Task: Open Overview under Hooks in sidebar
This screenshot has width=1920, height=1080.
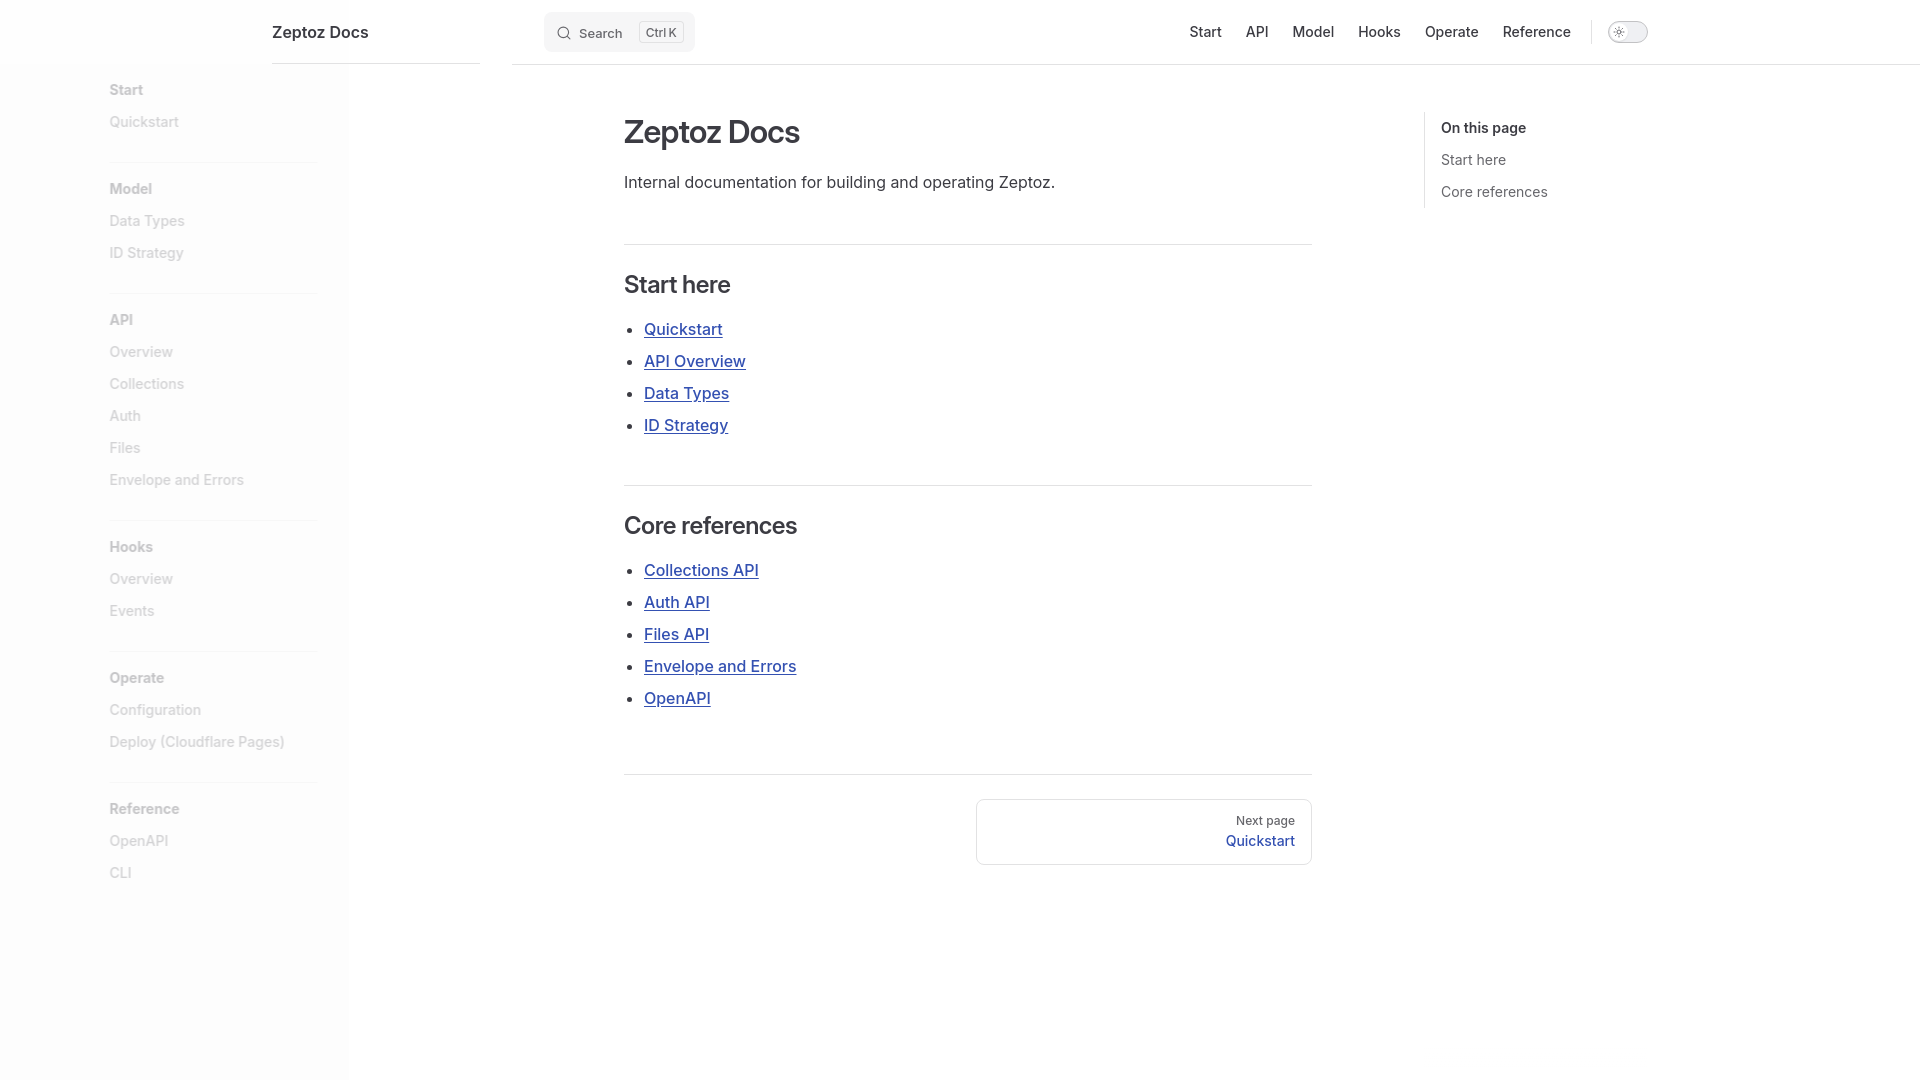Action: tap(141, 579)
